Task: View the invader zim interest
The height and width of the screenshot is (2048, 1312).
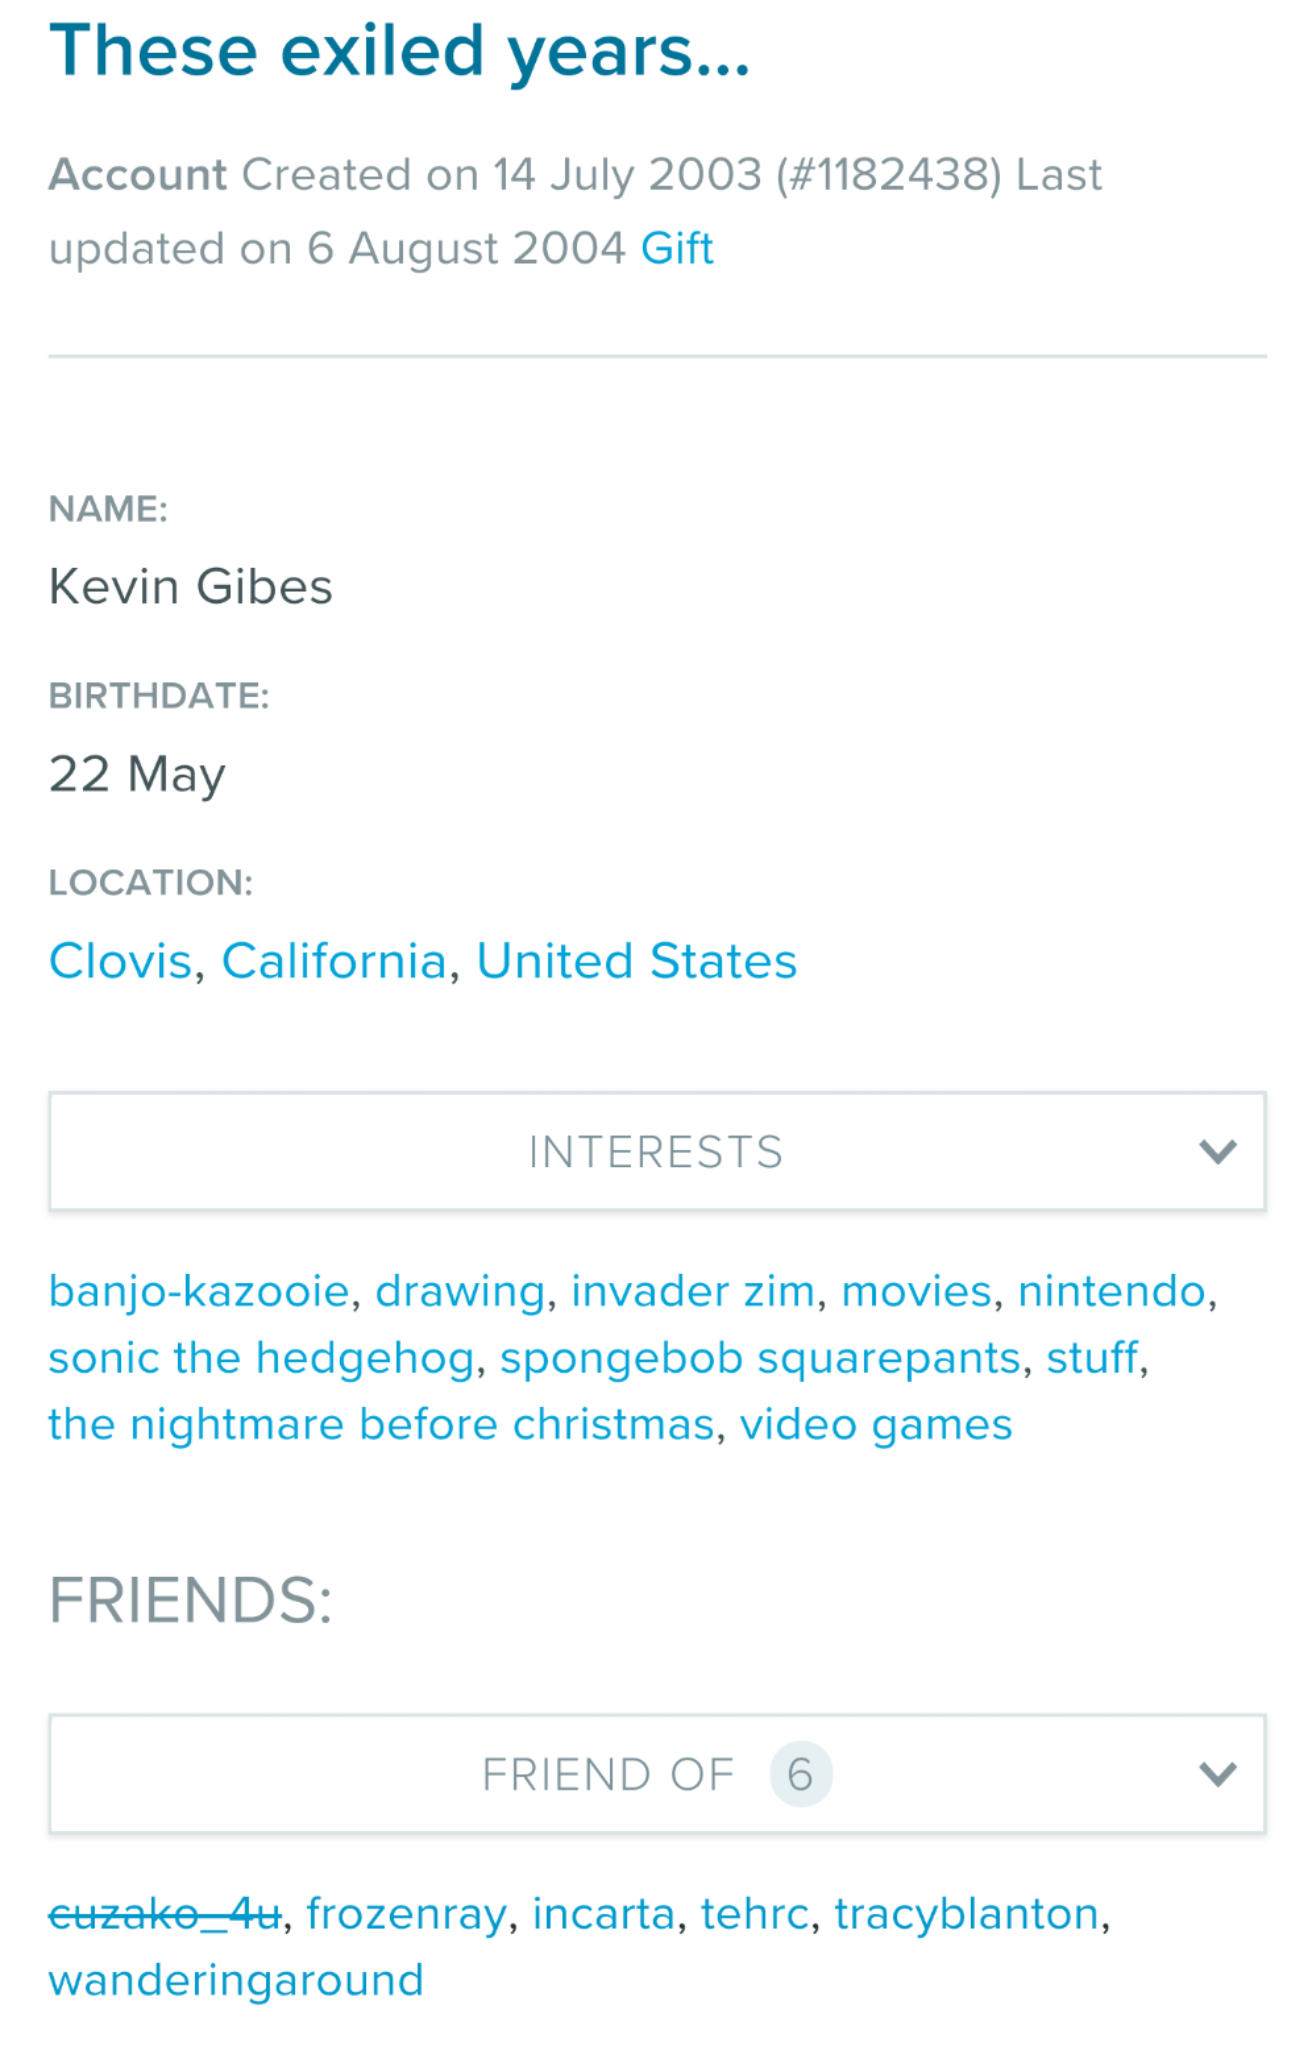Action: point(693,1291)
